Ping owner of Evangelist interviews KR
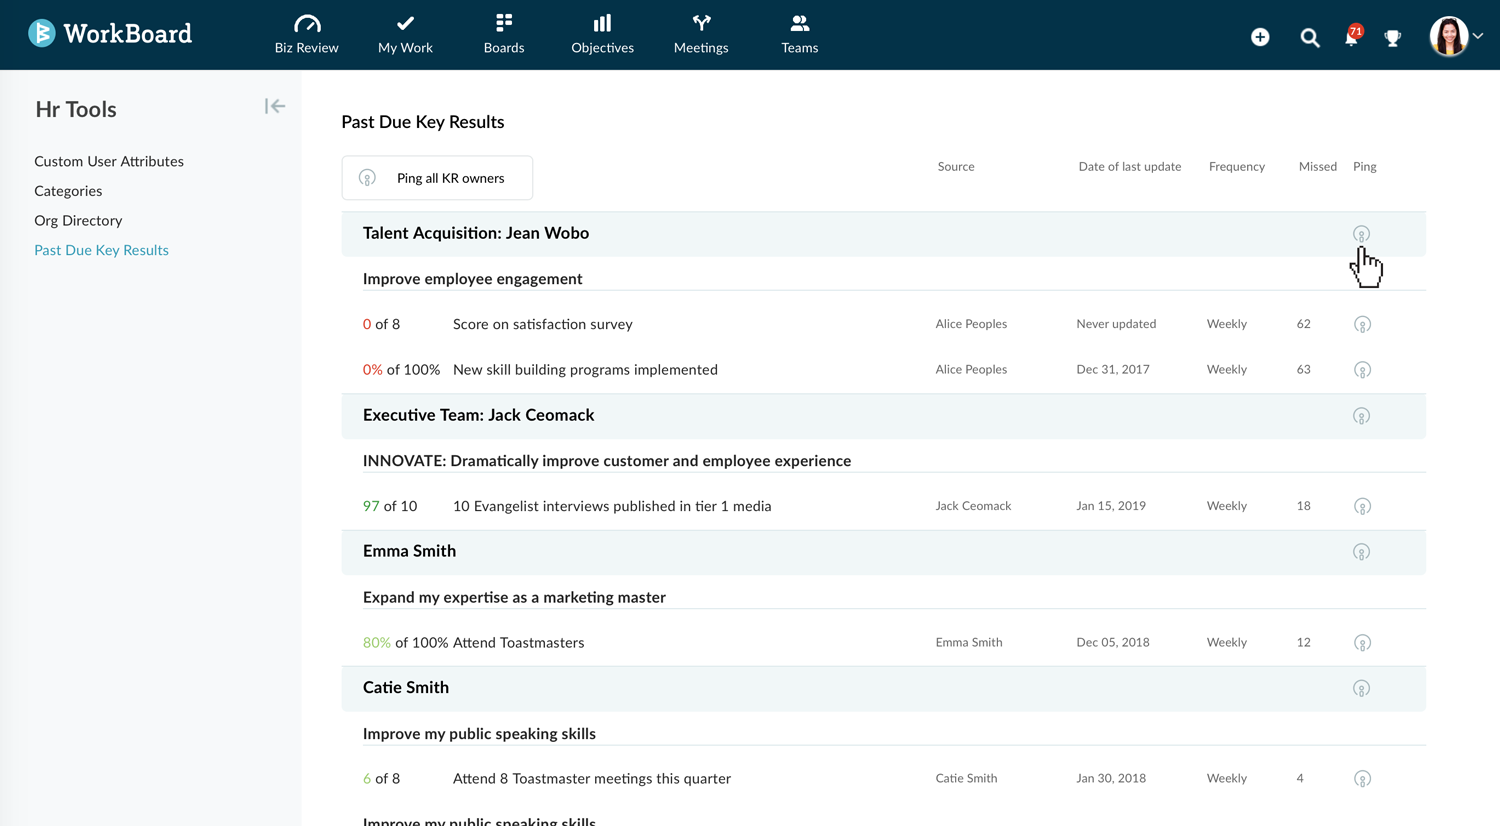The image size is (1500, 826). [x=1362, y=507]
